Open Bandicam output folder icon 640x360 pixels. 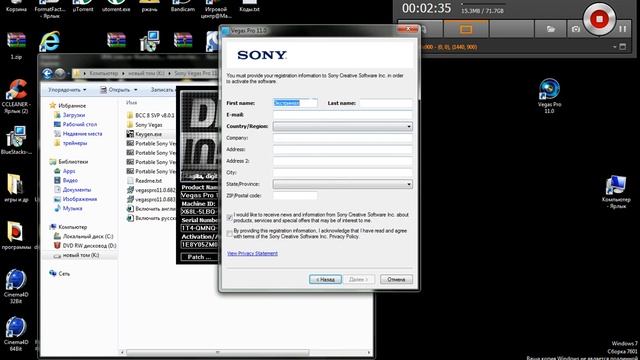coord(551,29)
